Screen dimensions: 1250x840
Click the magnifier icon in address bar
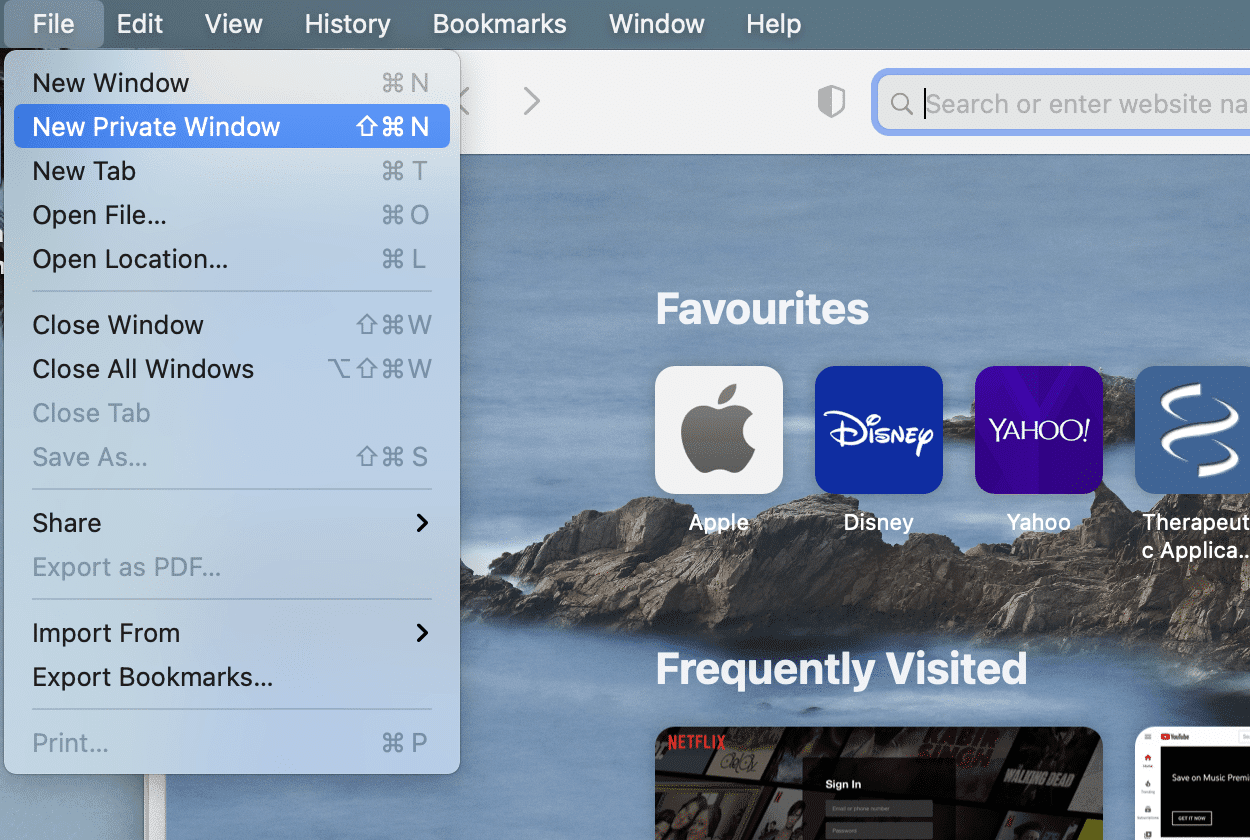(x=901, y=103)
